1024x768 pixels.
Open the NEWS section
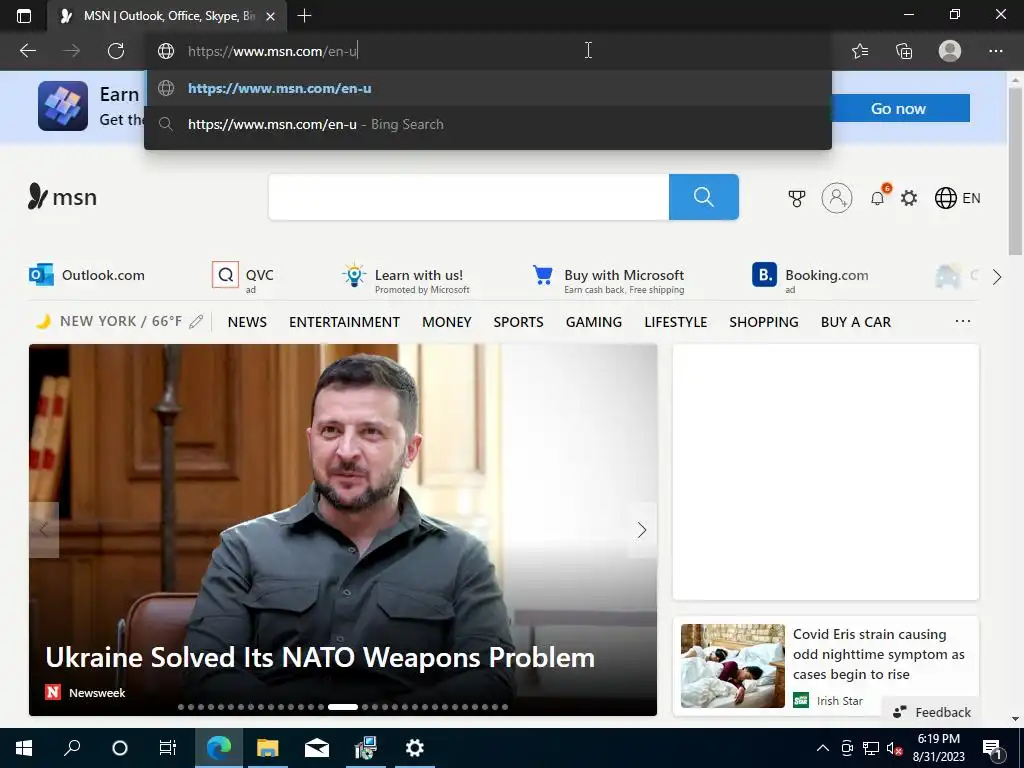pyautogui.click(x=247, y=322)
